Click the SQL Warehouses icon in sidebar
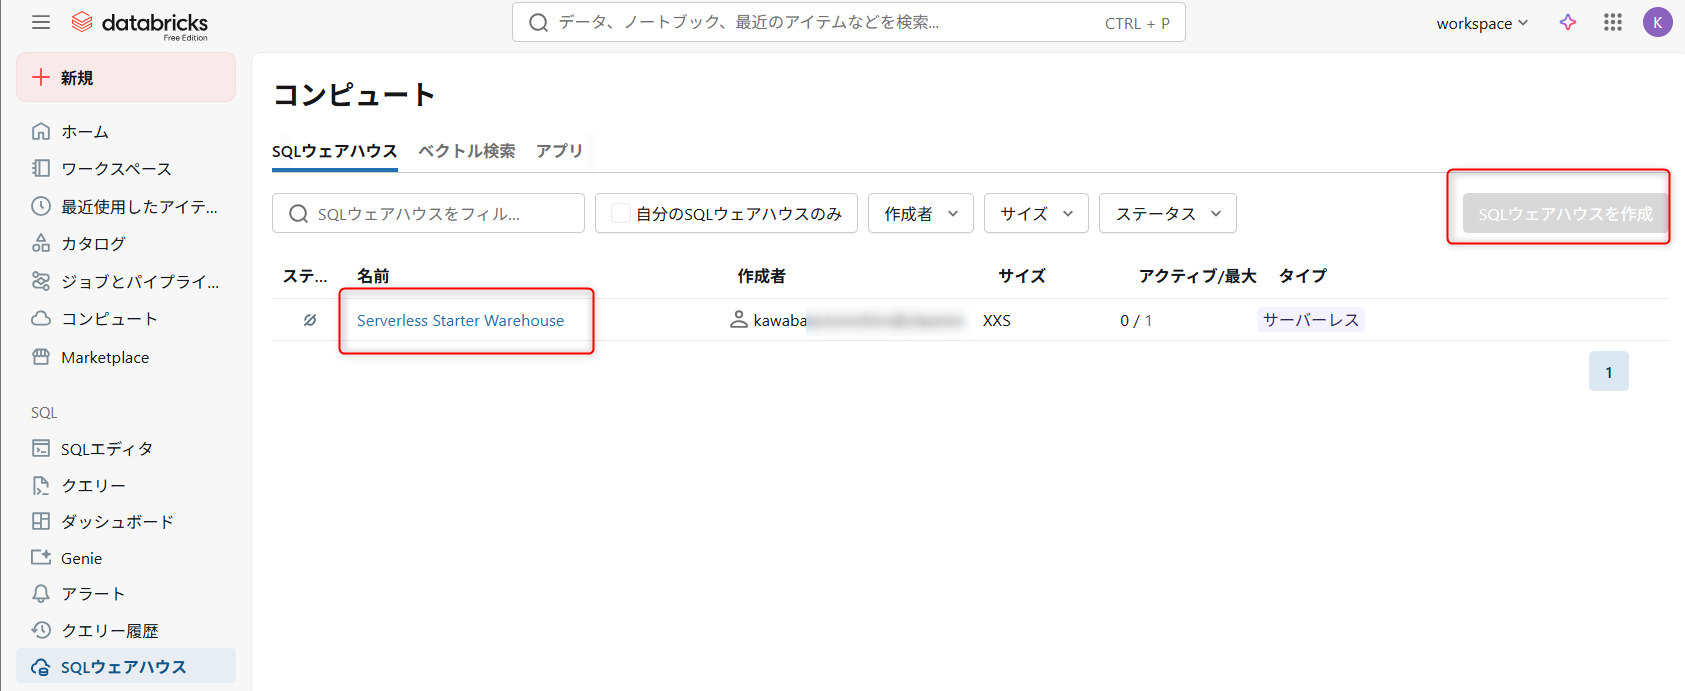This screenshot has height=691, width=1685. pos(41,667)
